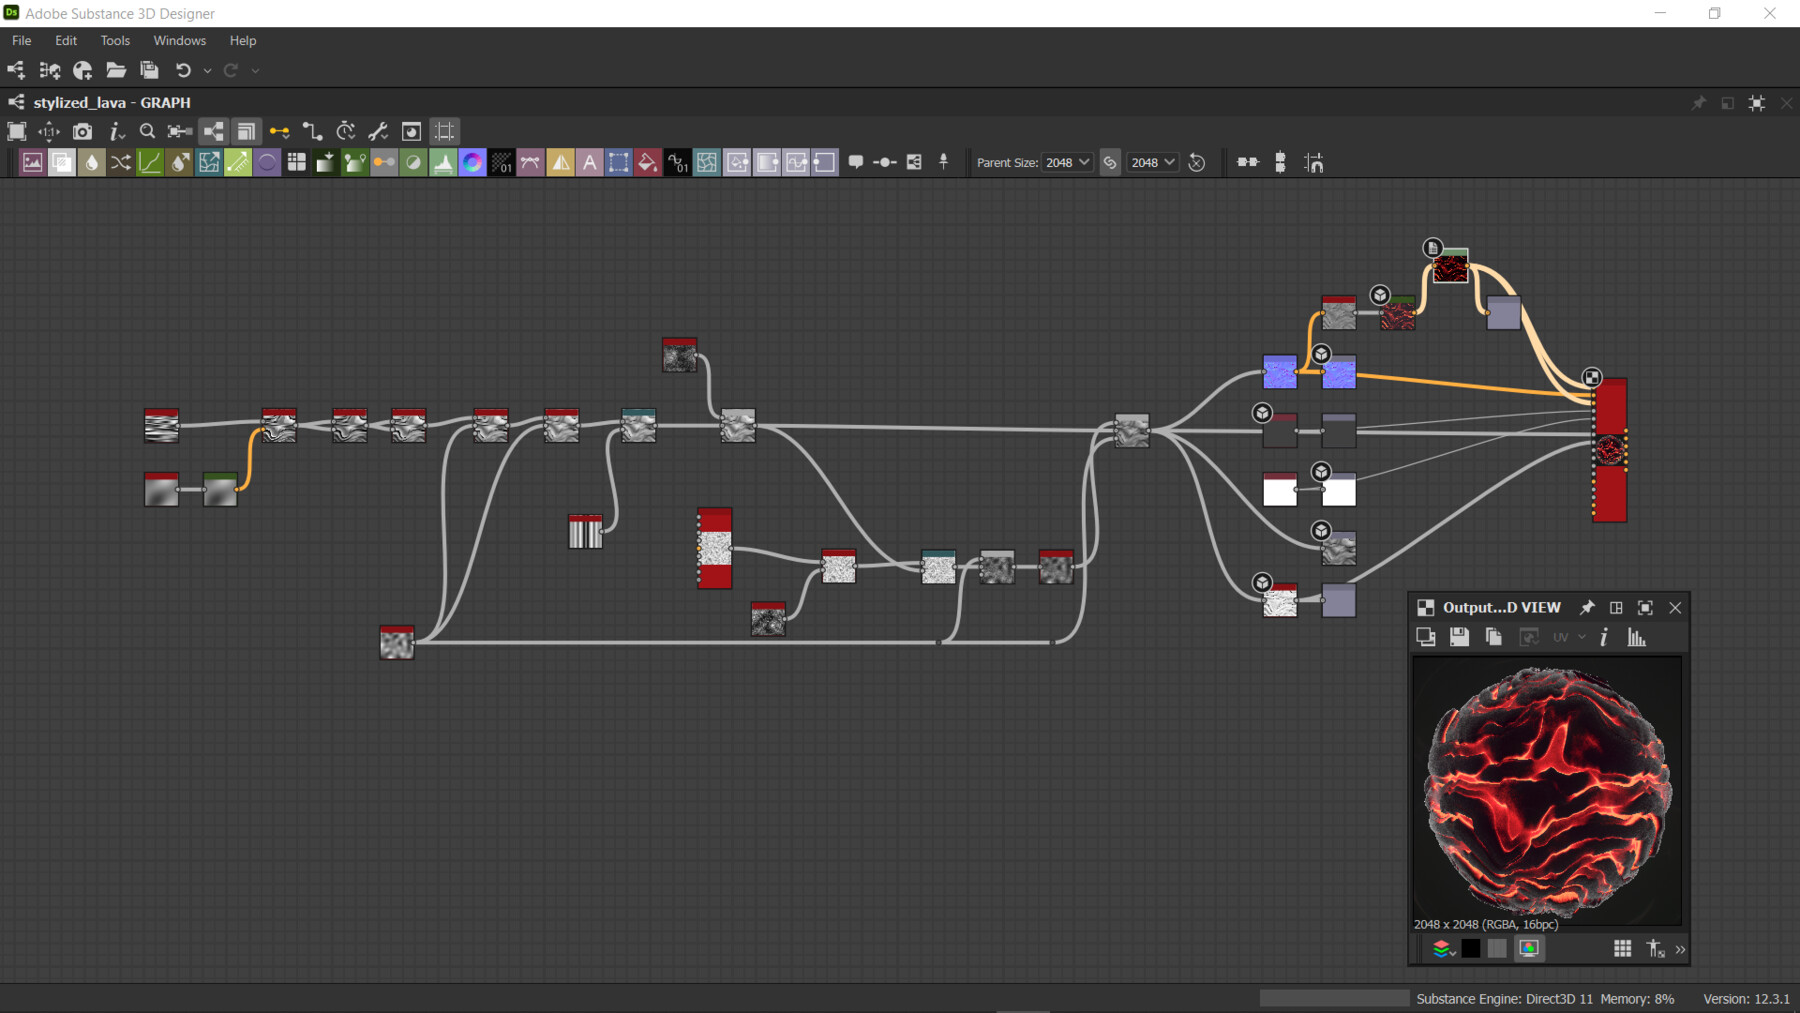Open the Gradient Map color picker icon
The width and height of the screenshot is (1800, 1013).
tap(471, 162)
